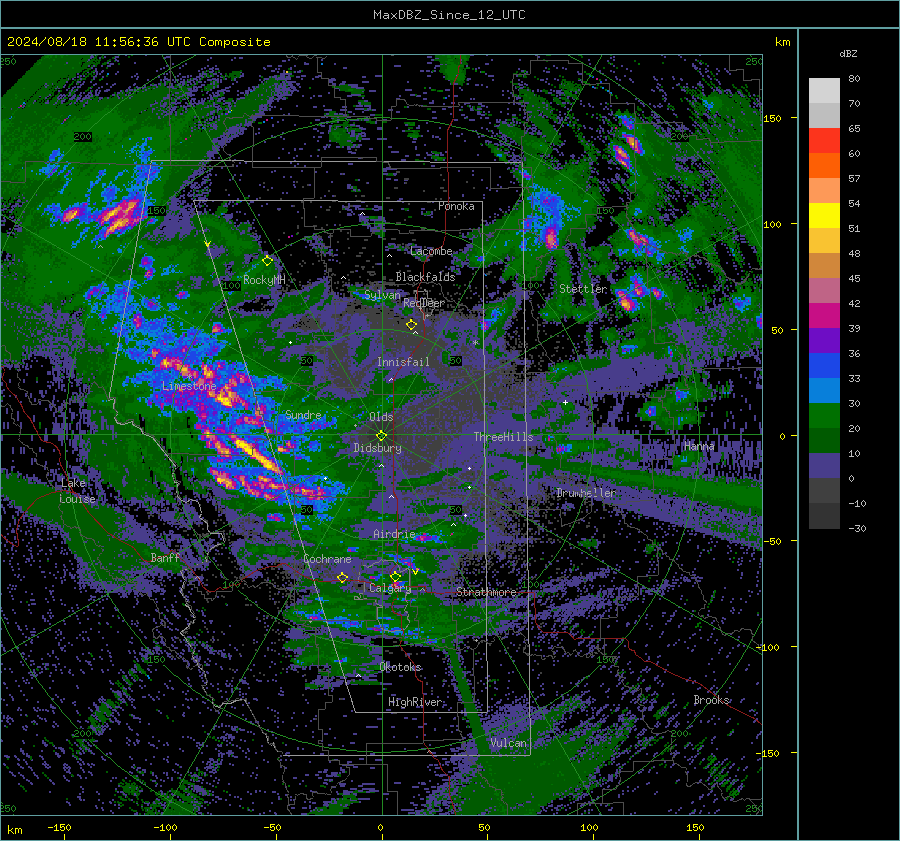Click the -150 tick on the bottom axis

(59, 828)
